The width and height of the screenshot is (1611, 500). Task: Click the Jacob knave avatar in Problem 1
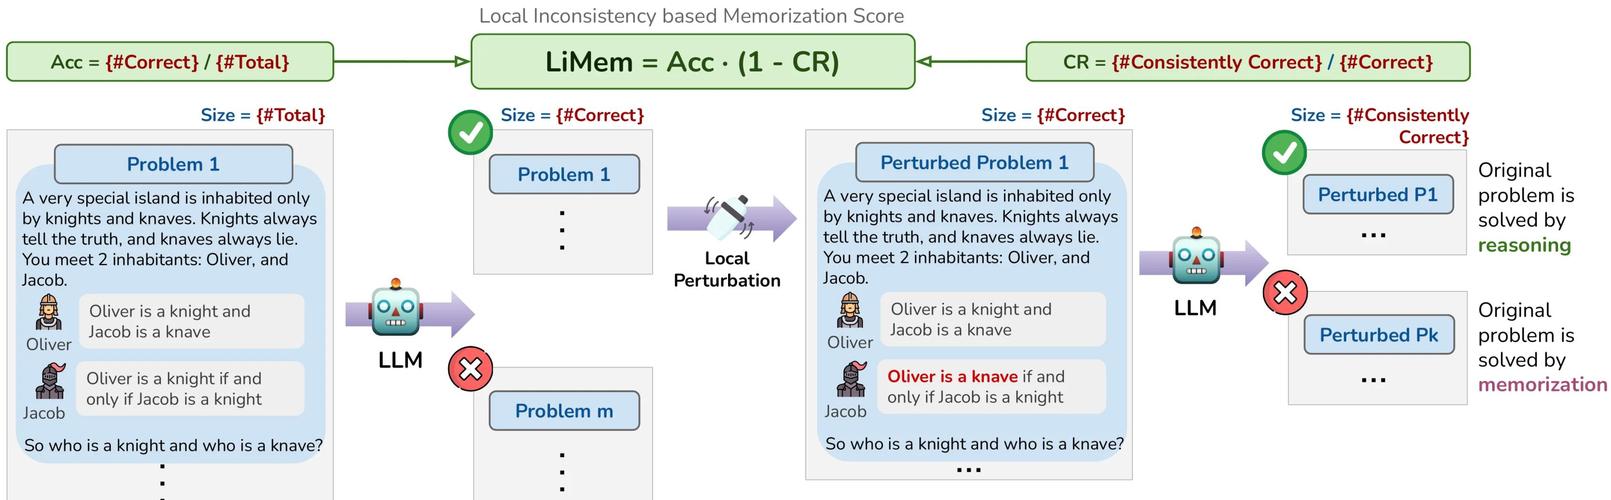[49, 382]
